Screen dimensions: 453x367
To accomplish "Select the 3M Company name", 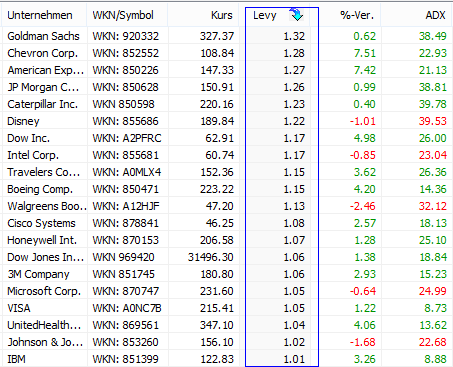I will 38,274.
